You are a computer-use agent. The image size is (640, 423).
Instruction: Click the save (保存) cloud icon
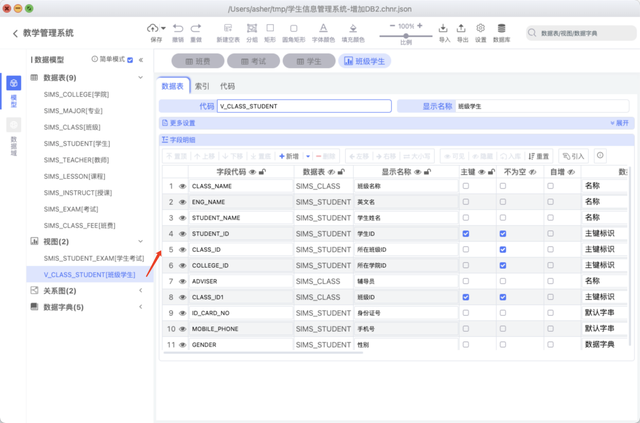click(153, 28)
